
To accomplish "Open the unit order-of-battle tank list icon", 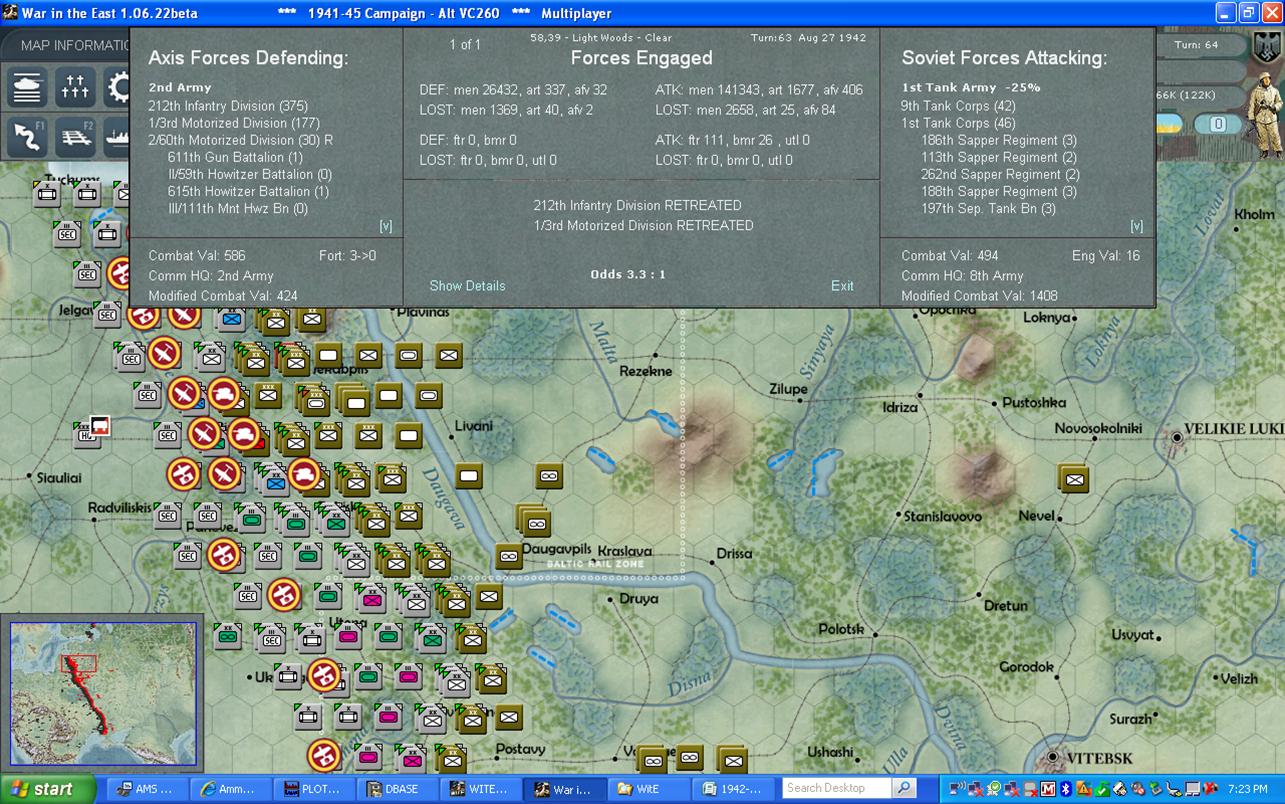I will pyautogui.click(x=28, y=88).
